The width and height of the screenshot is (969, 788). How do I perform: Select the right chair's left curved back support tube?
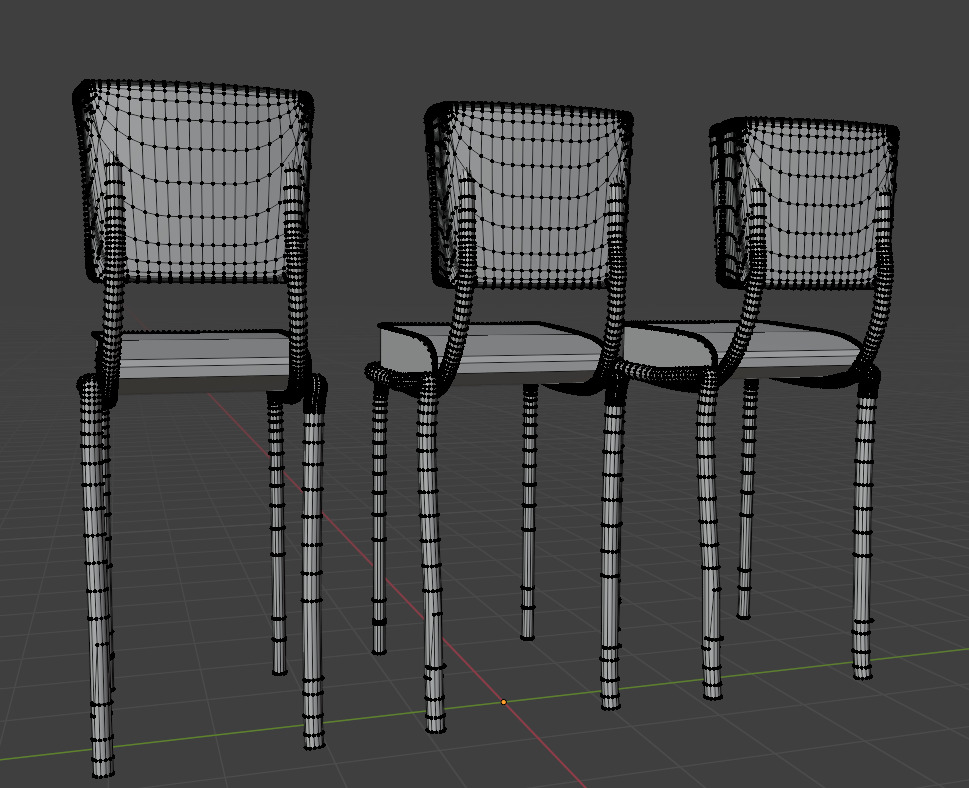tap(749, 278)
